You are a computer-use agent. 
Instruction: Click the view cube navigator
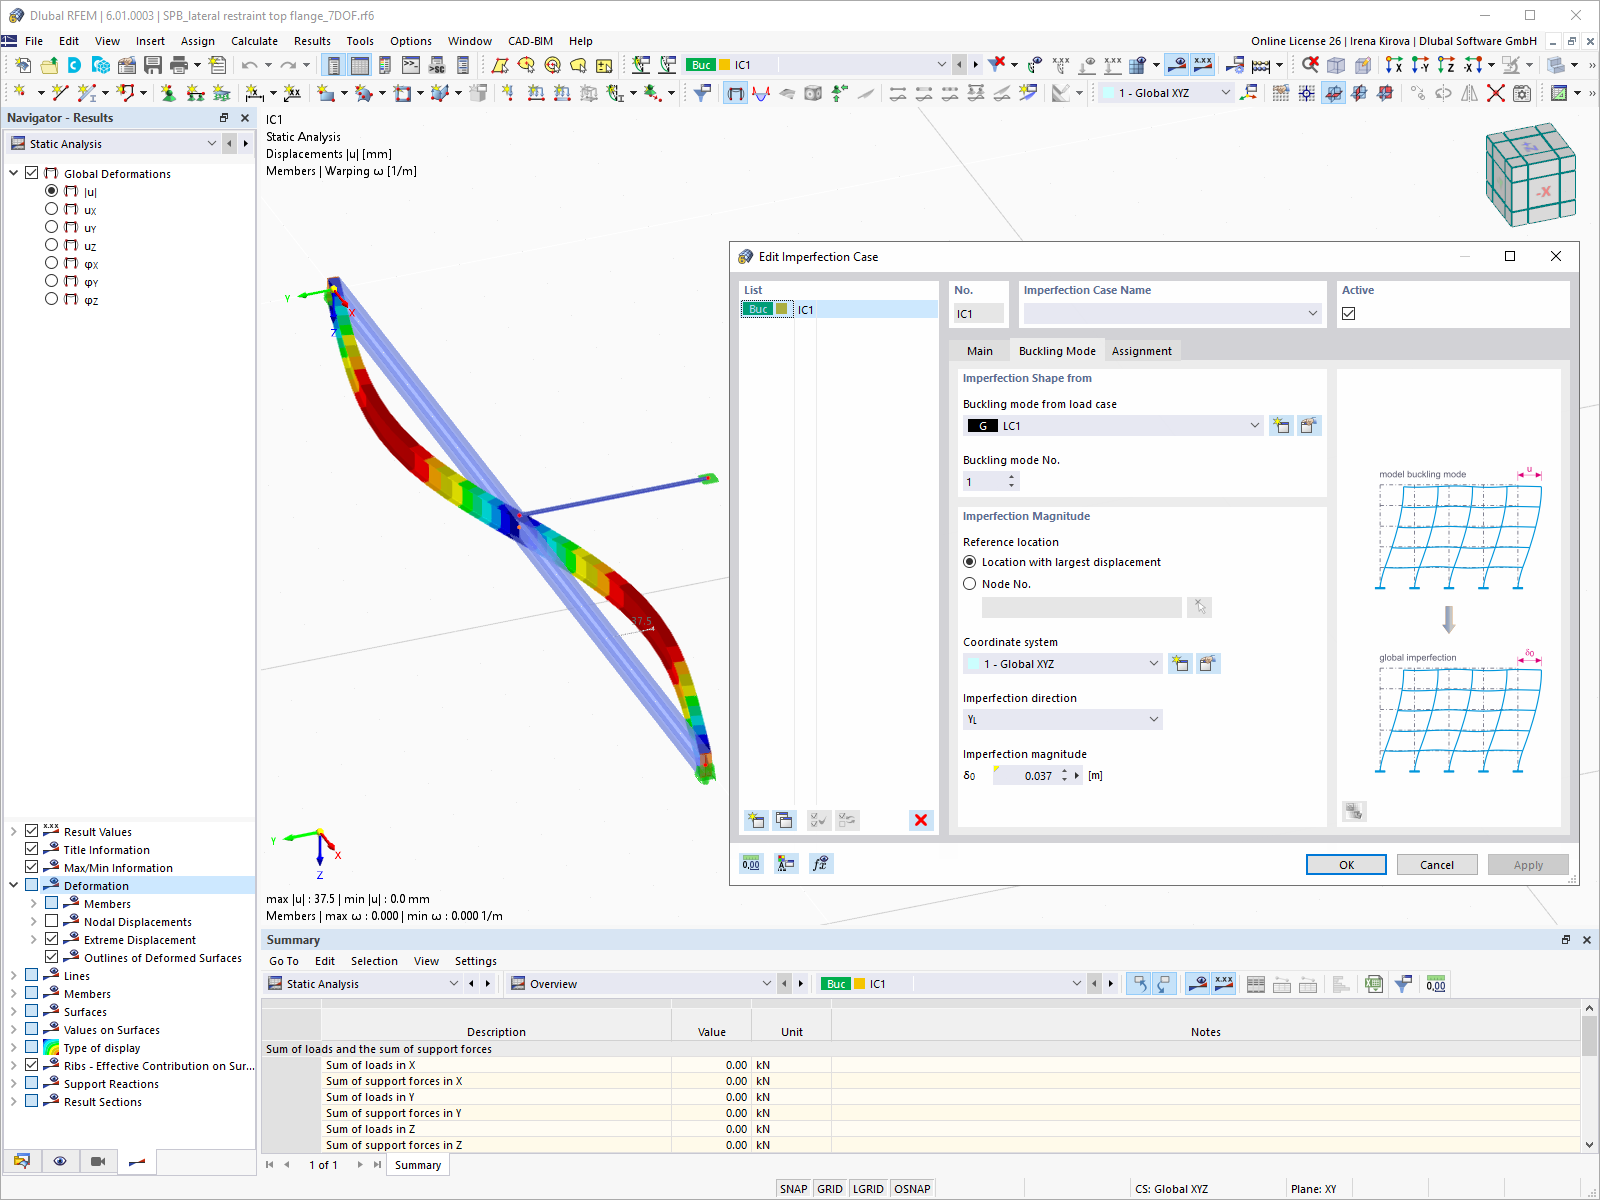[1531, 174]
